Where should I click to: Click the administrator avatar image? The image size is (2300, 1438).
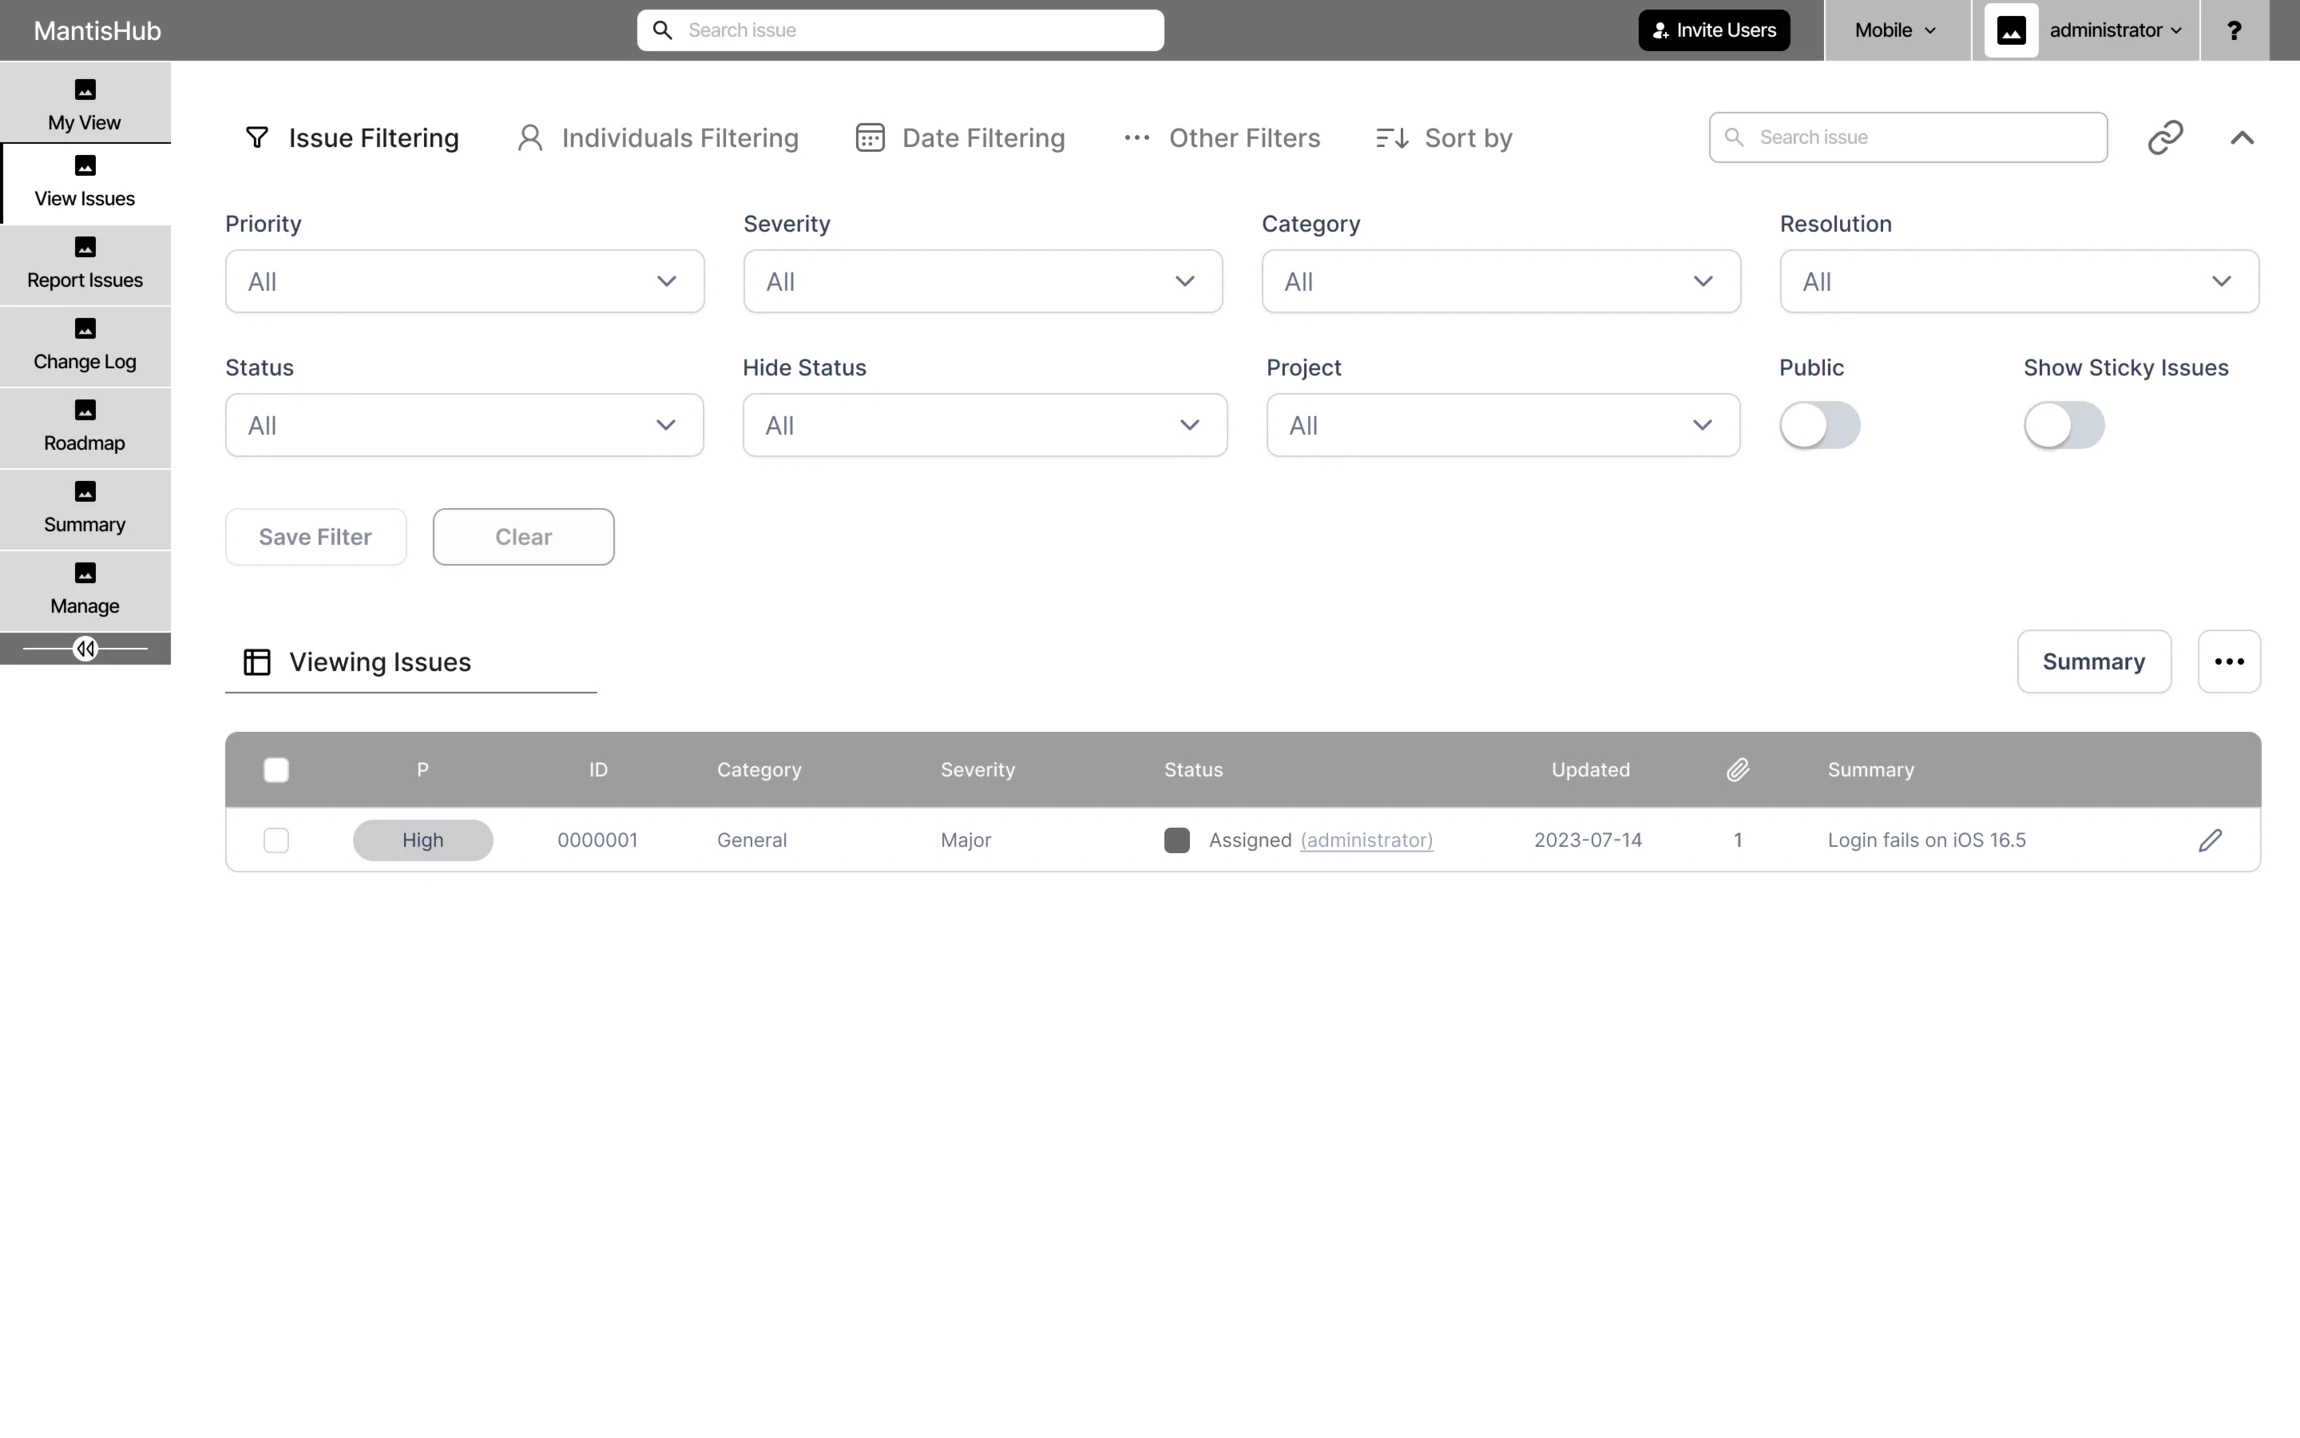(2011, 30)
